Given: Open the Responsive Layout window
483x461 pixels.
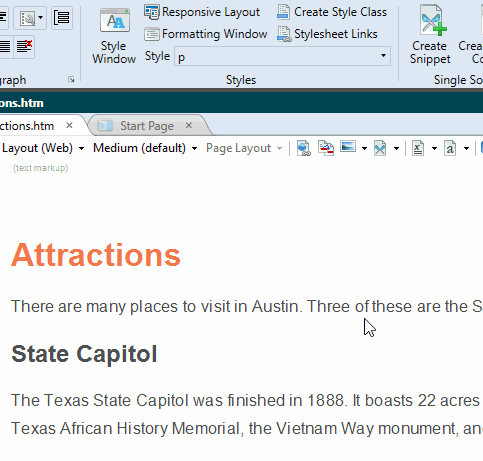Looking at the screenshot, I should click(x=202, y=12).
